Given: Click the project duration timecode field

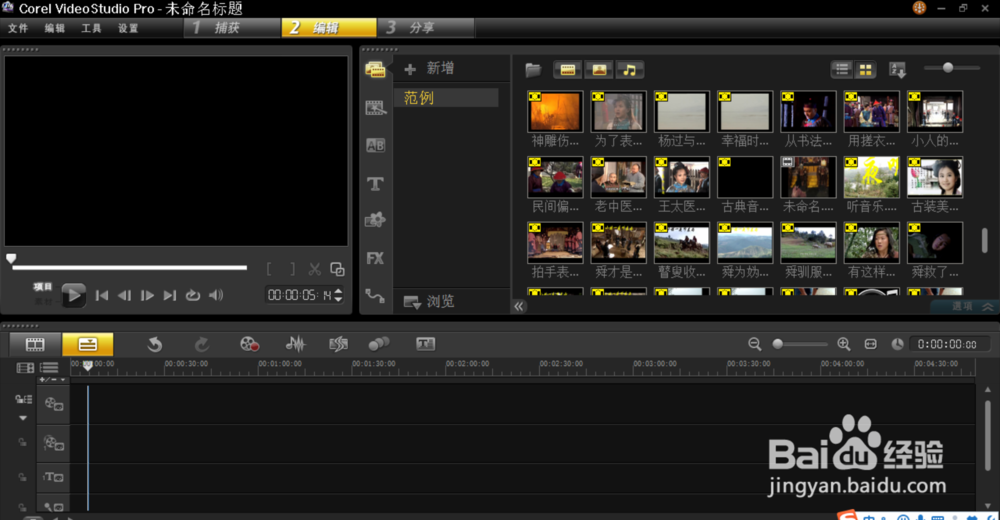Looking at the screenshot, I should 948,345.
